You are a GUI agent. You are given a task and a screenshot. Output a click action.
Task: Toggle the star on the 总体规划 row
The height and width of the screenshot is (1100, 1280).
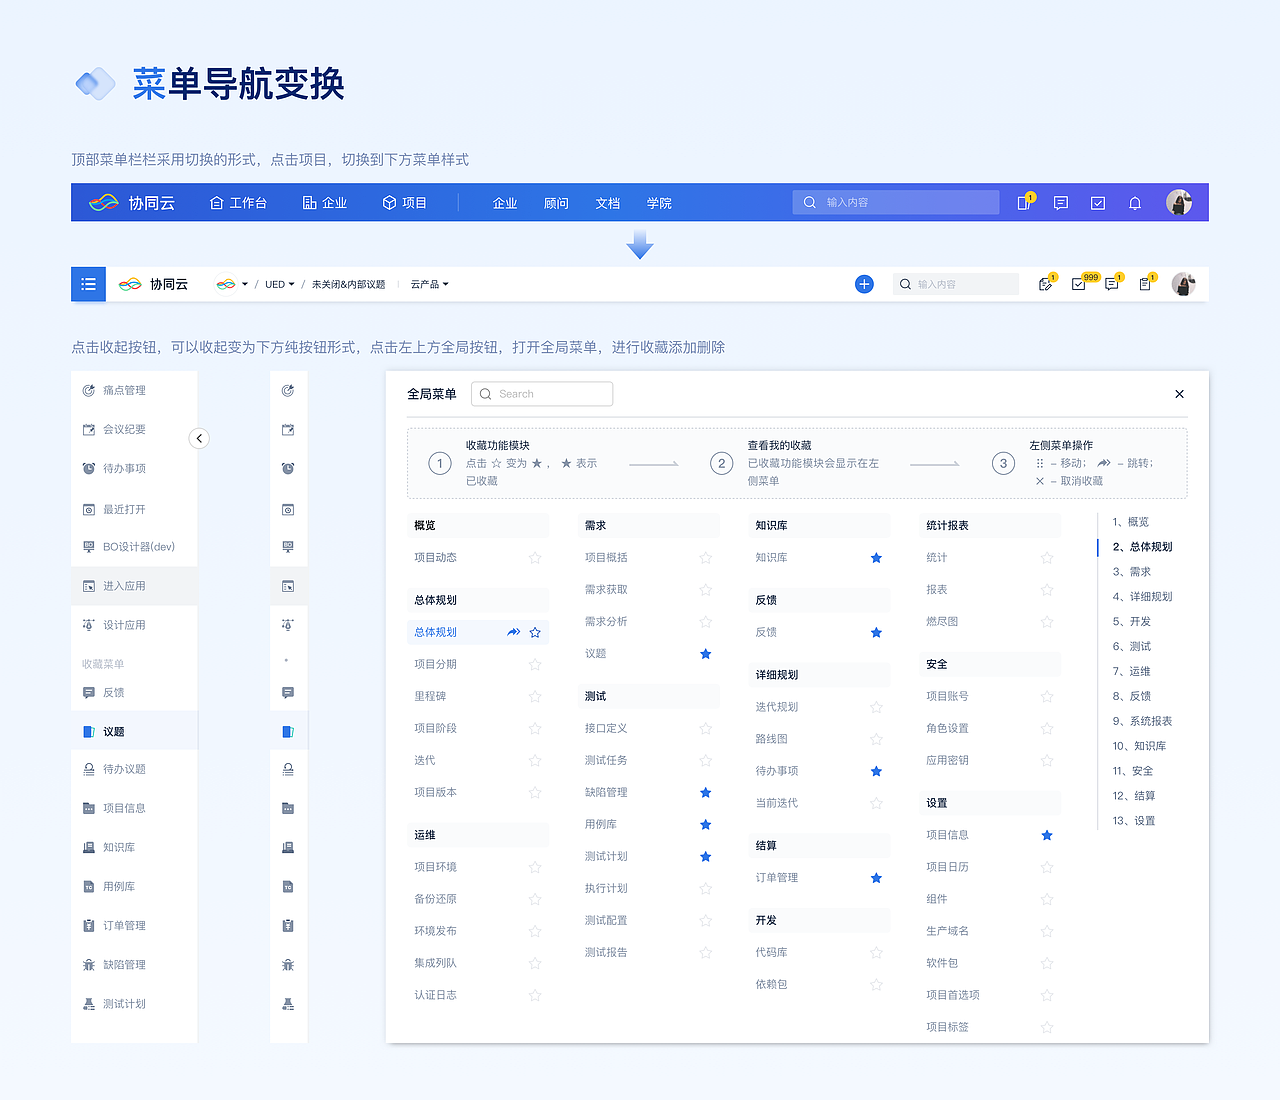pyautogui.click(x=535, y=632)
